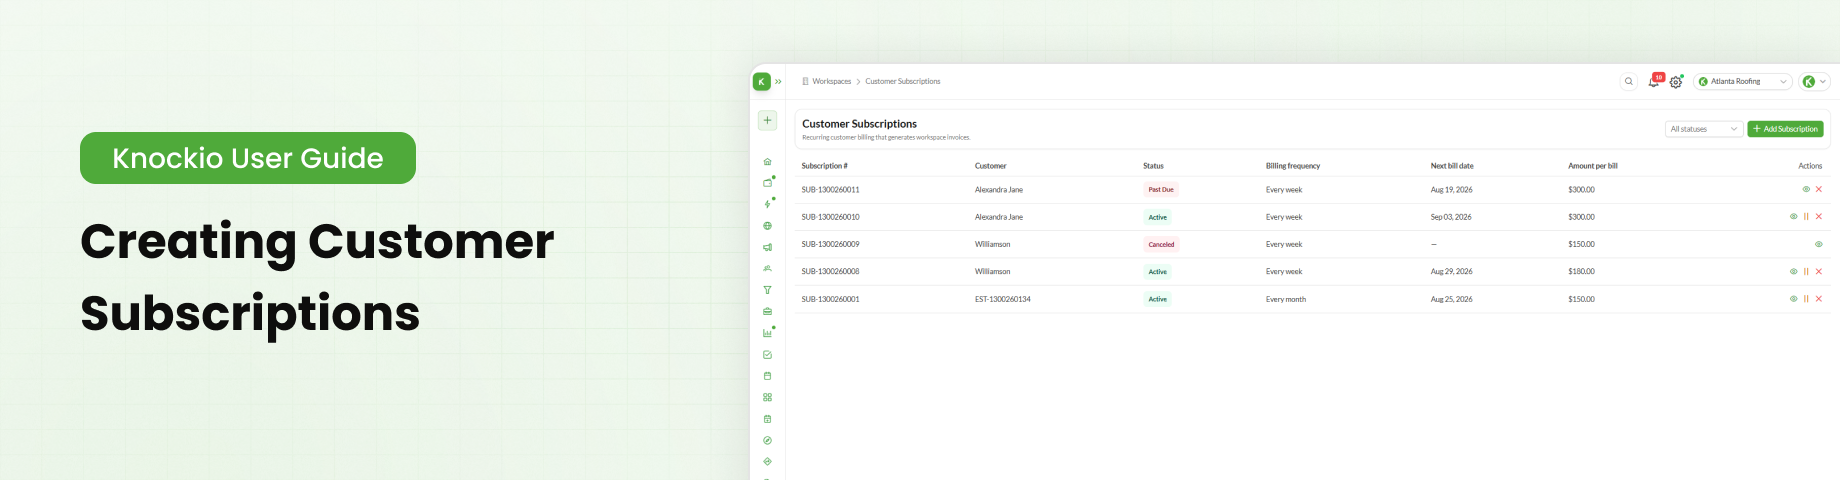
Task: Go to Workspaces in the breadcrumb
Action: click(x=831, y=82)
